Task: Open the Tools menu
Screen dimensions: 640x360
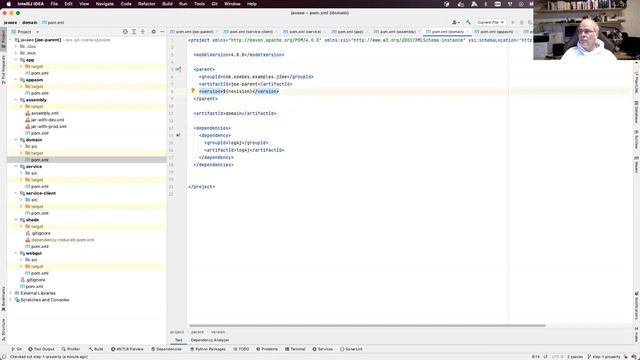Action: click(199, 4)
